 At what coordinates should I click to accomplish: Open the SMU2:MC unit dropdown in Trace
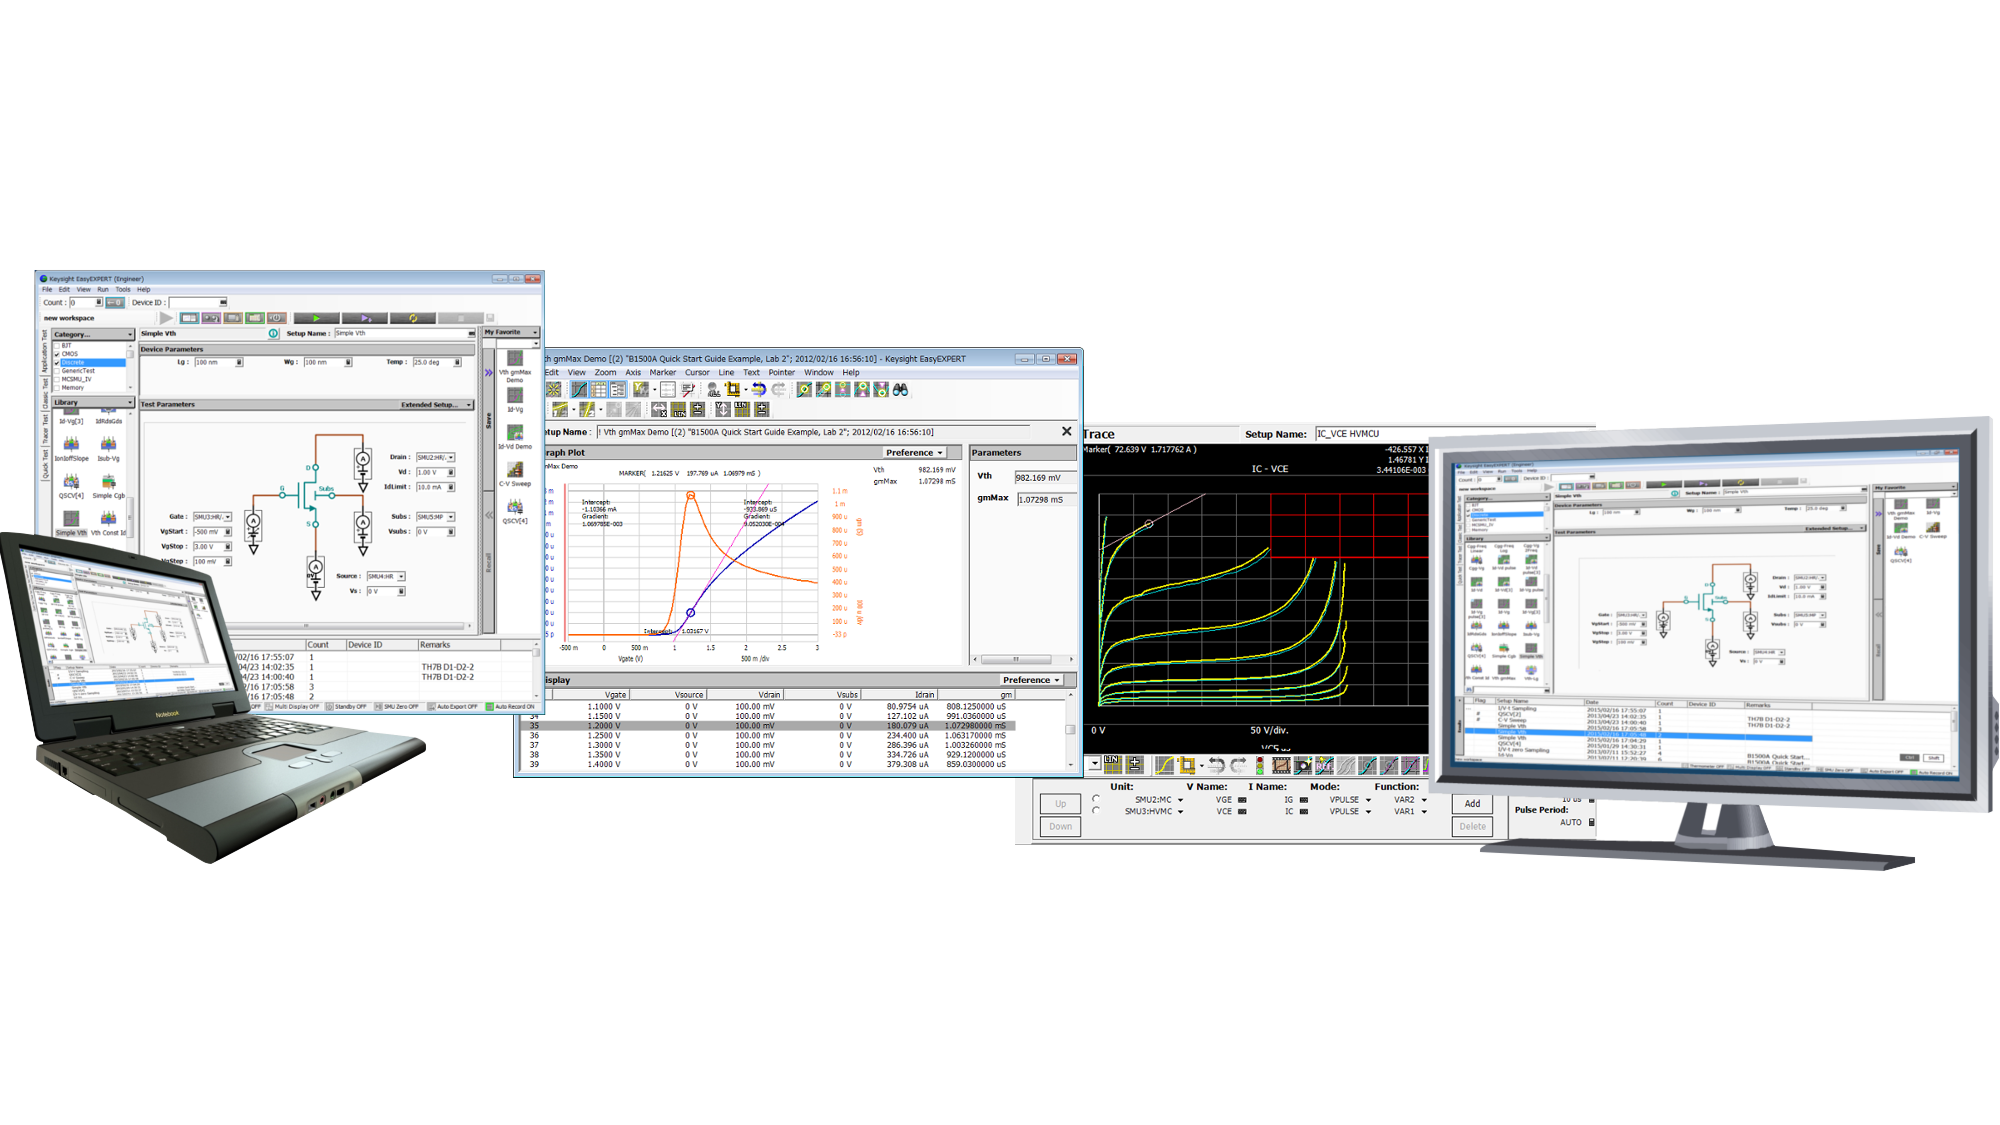pos(1180,800)
